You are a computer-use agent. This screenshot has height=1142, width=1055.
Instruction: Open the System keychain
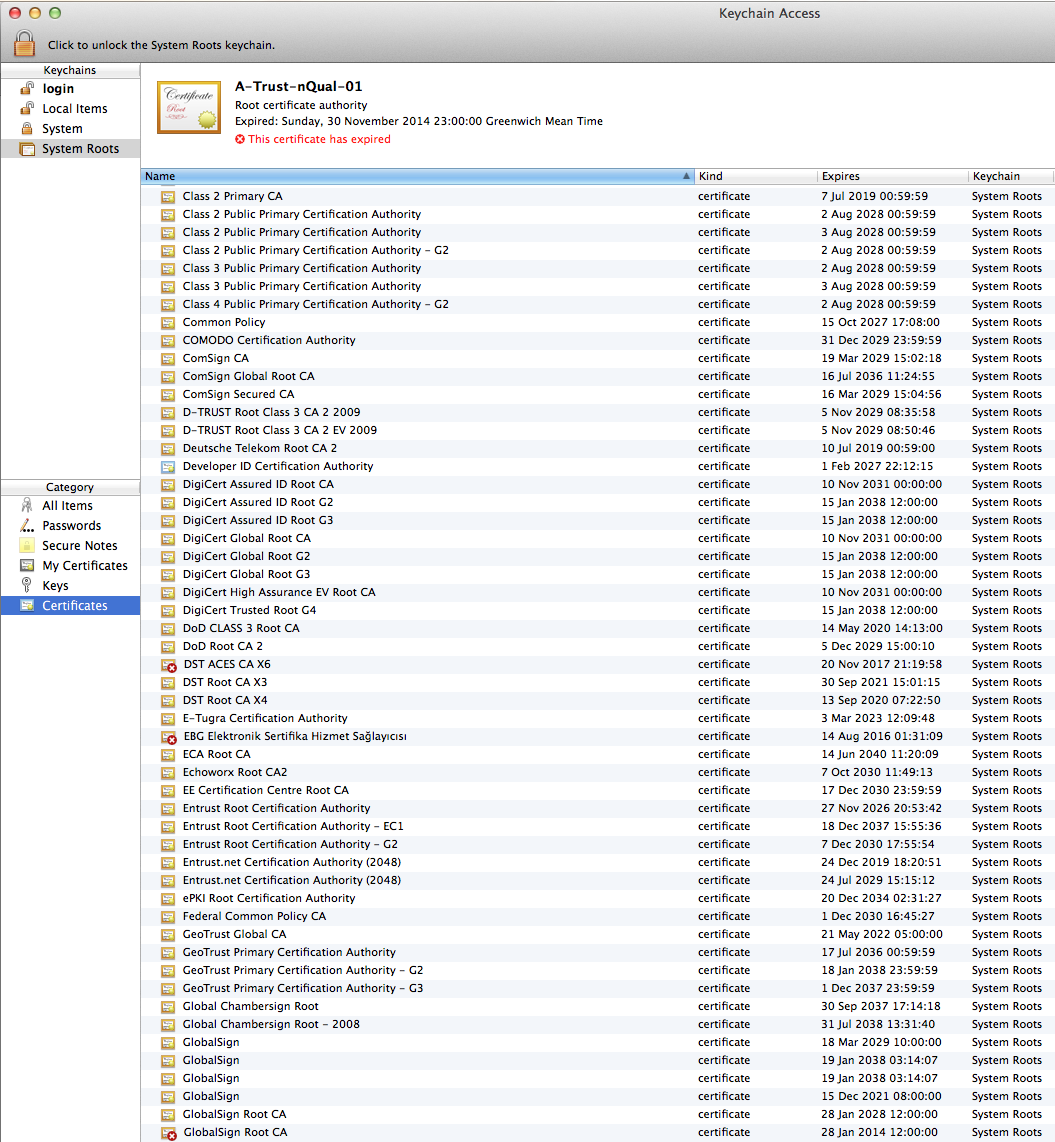pos(70,129)
